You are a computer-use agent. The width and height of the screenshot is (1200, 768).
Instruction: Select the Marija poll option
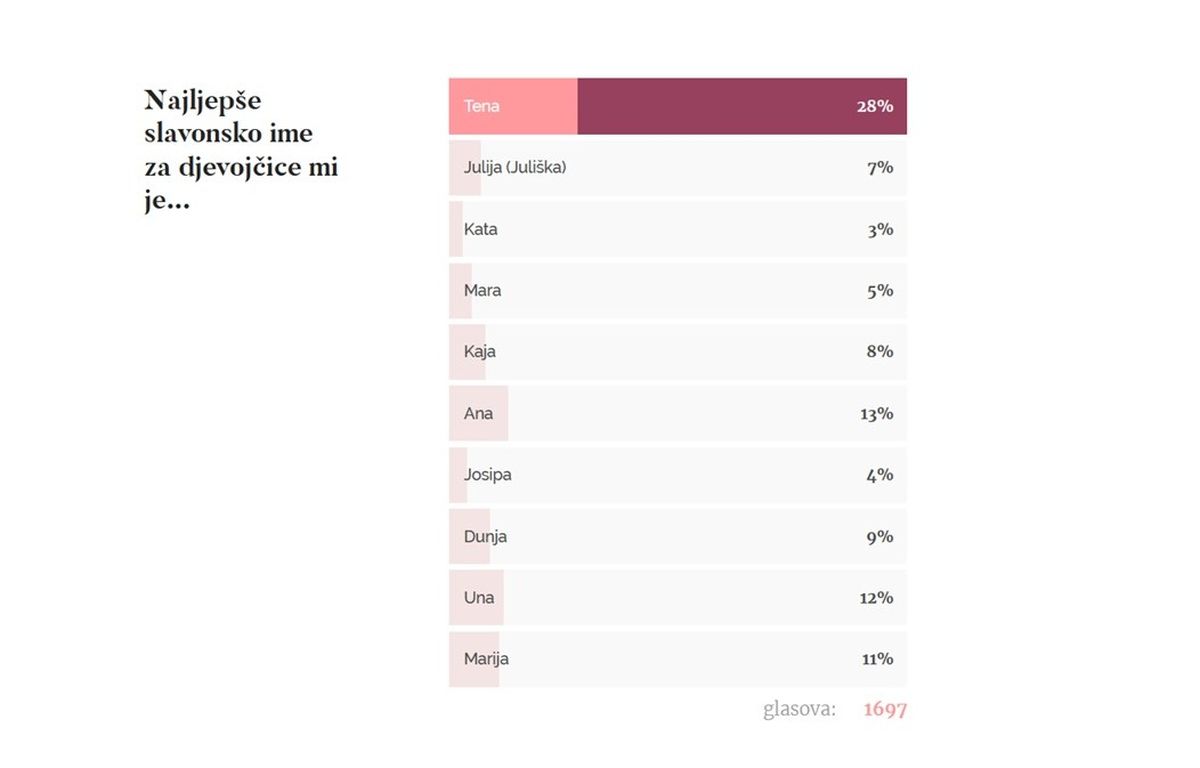pos(487,659)
